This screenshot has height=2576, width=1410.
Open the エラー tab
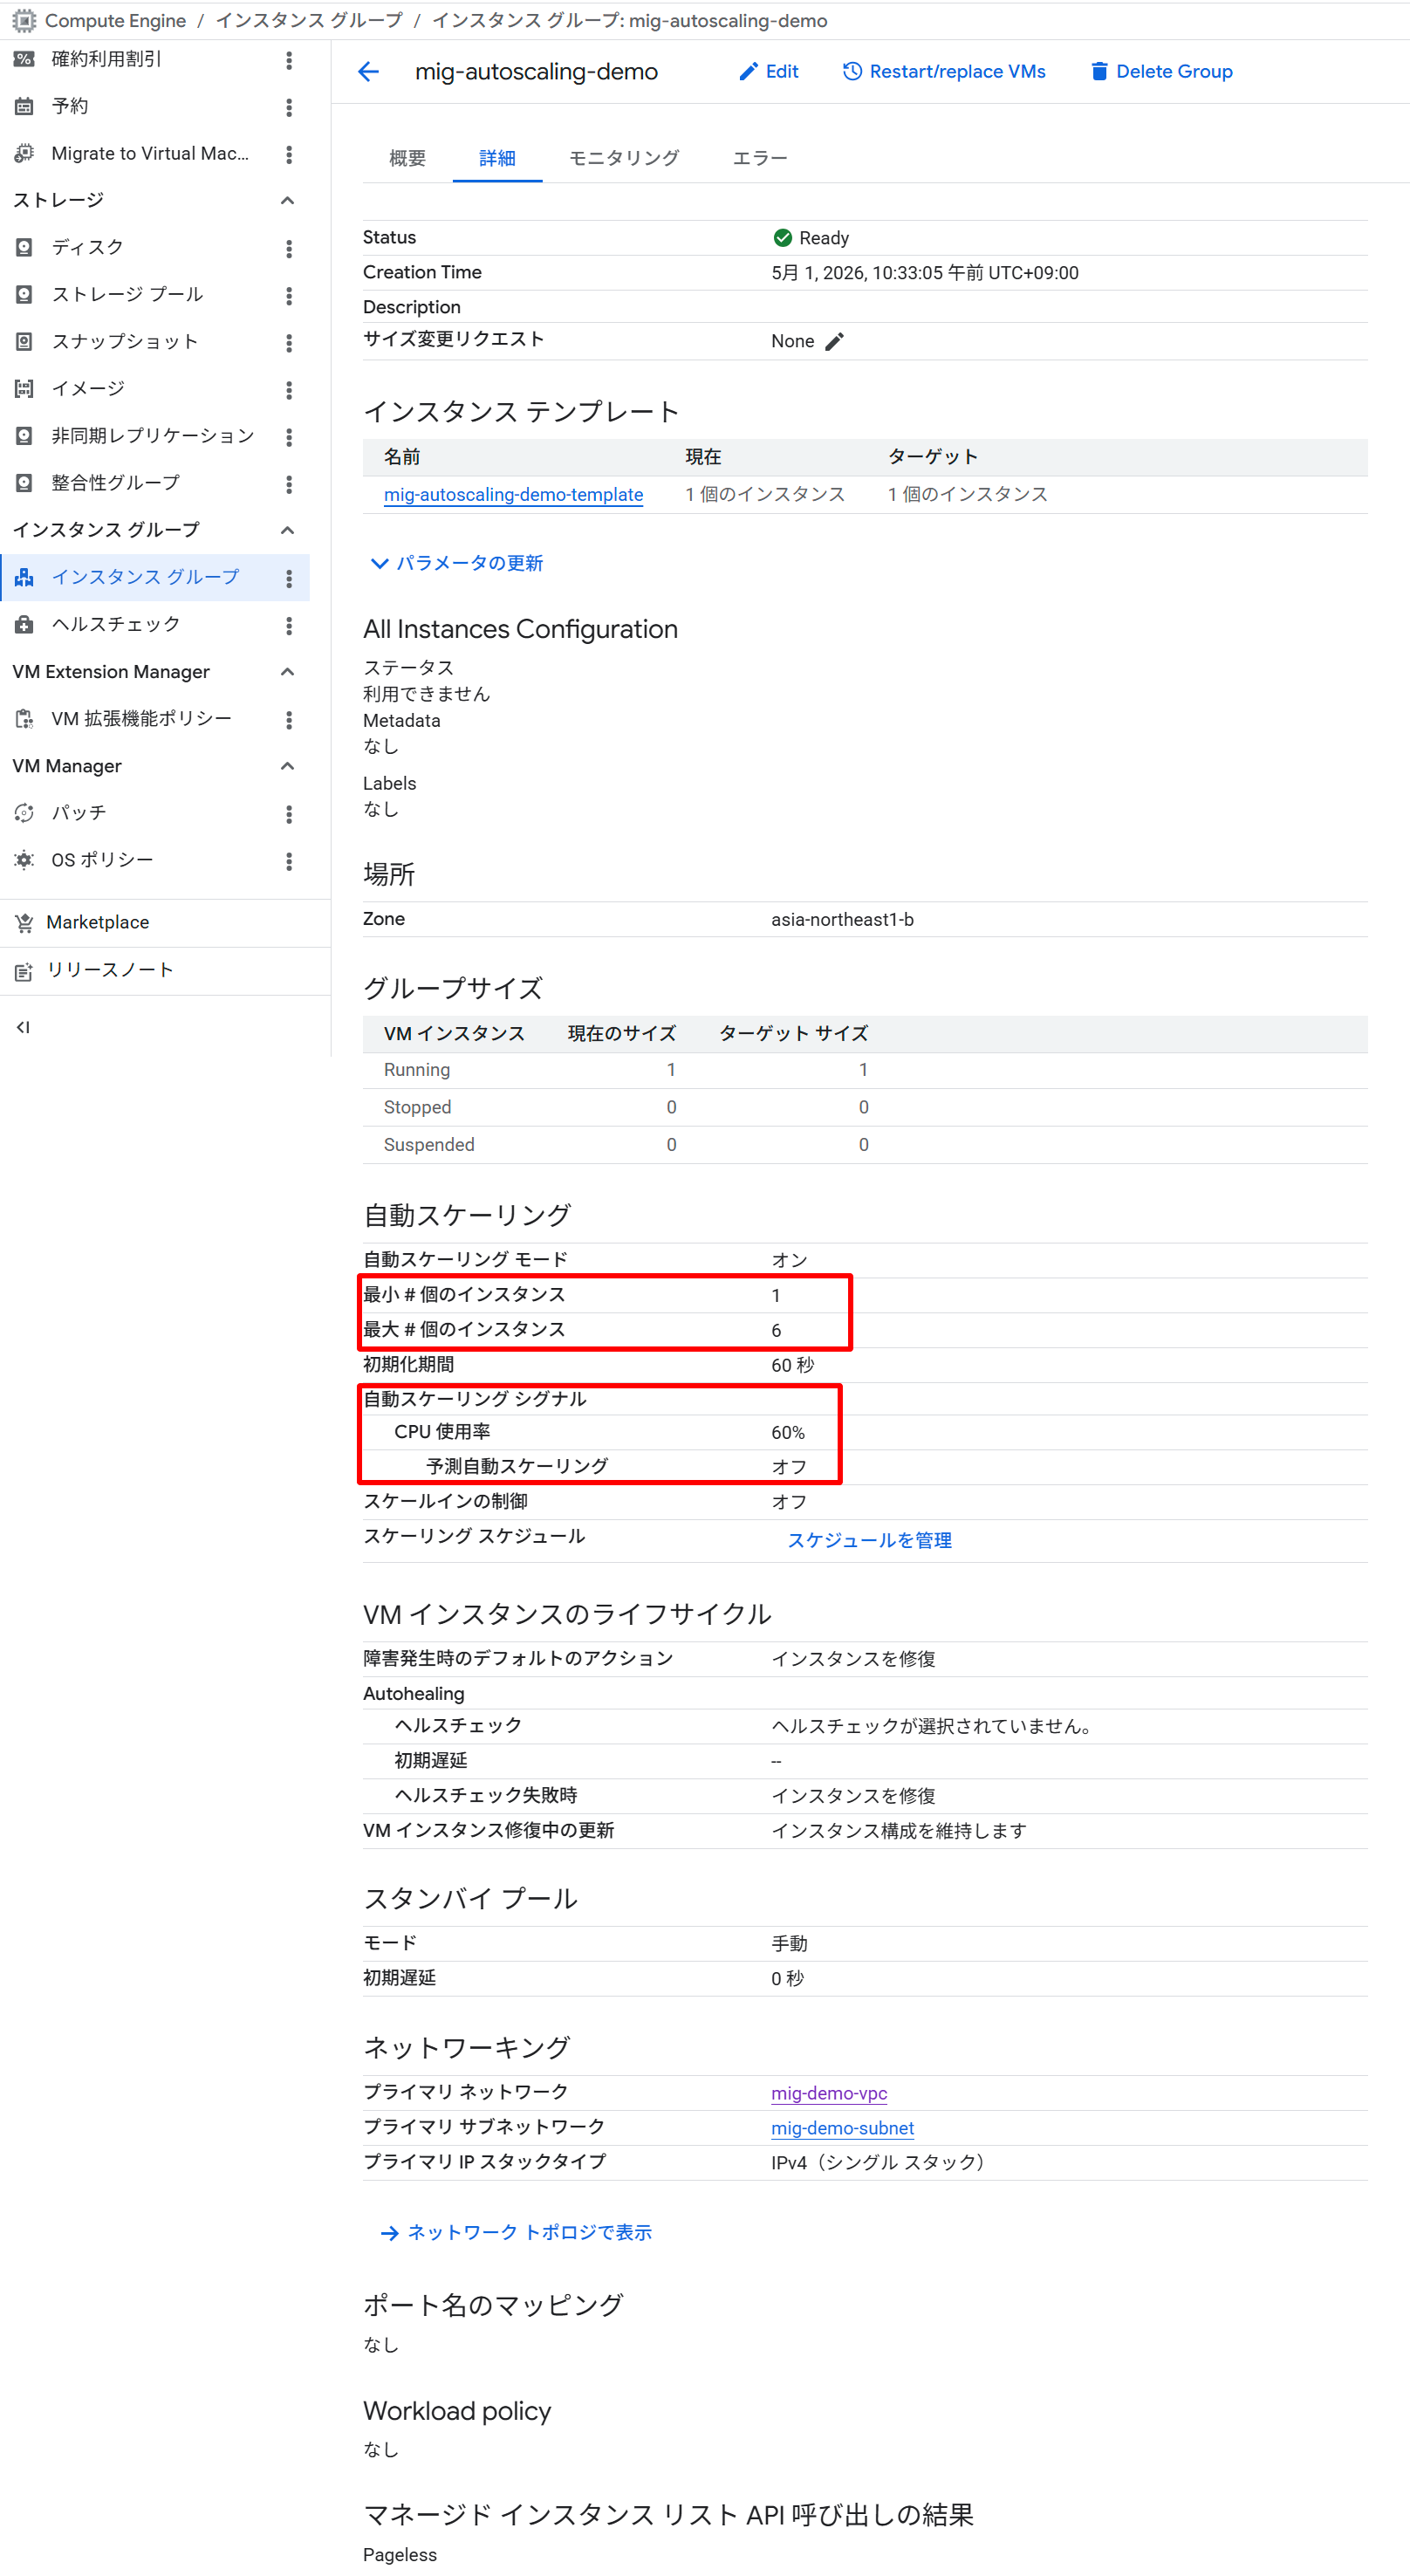(760, 158)
